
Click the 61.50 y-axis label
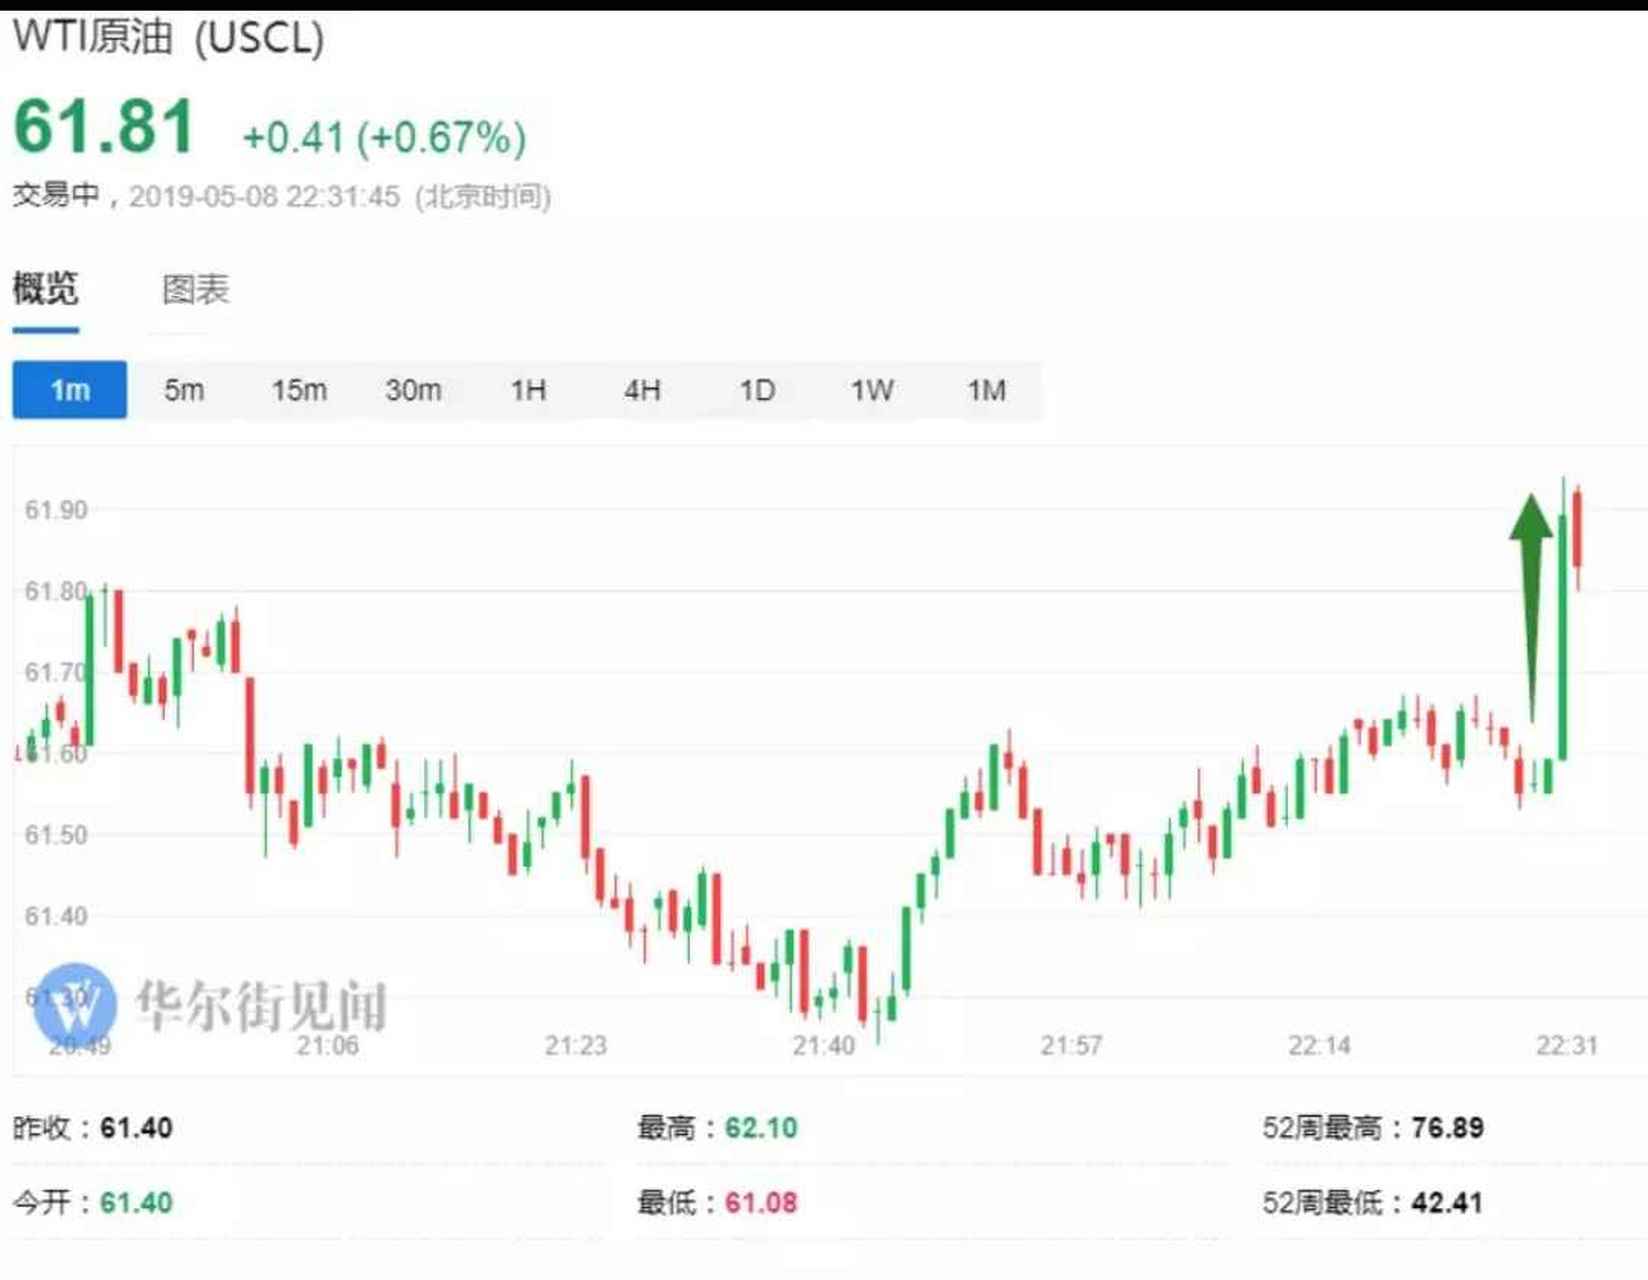pos(56,835)
